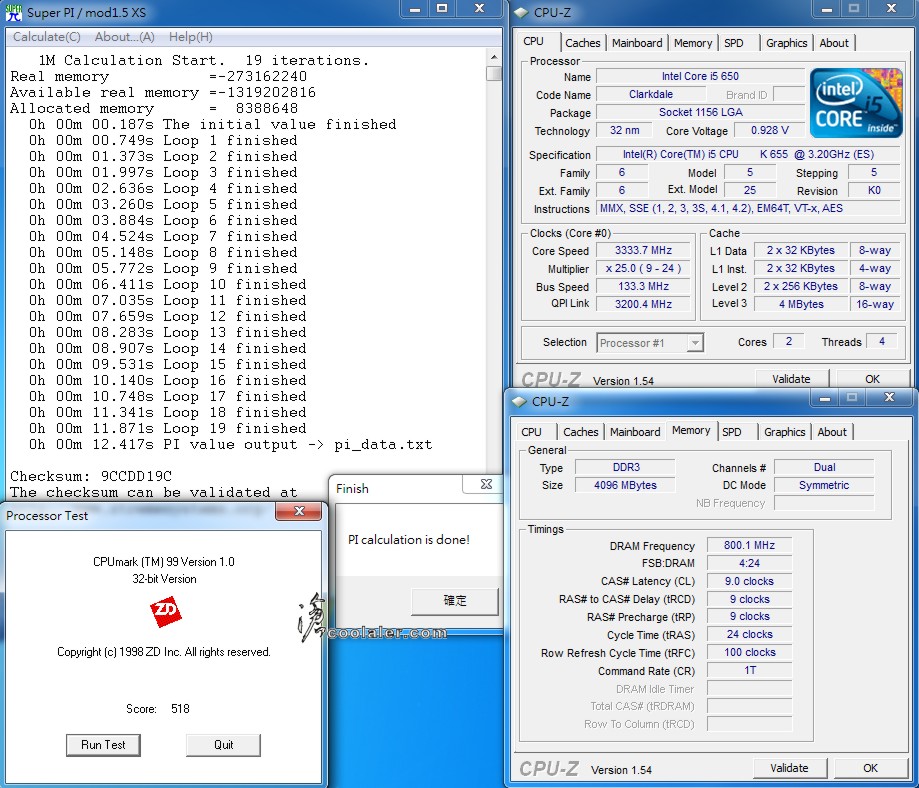Click the Super PI app icon in title bar
The width and height of the screenshot is (919, 788).
pos(13,12)
